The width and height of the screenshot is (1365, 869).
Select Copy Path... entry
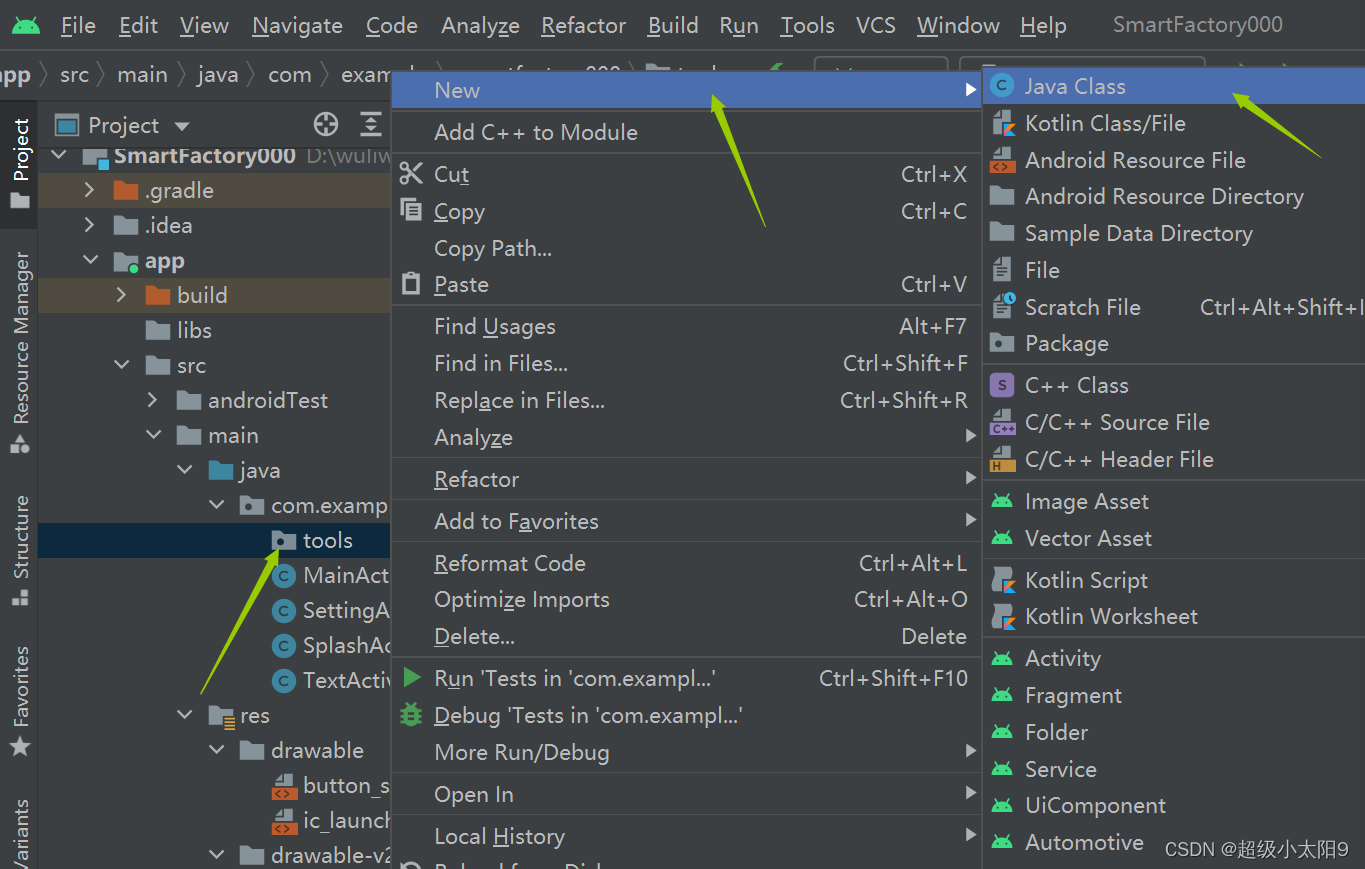pyautogui.click(x=686, y=248)
